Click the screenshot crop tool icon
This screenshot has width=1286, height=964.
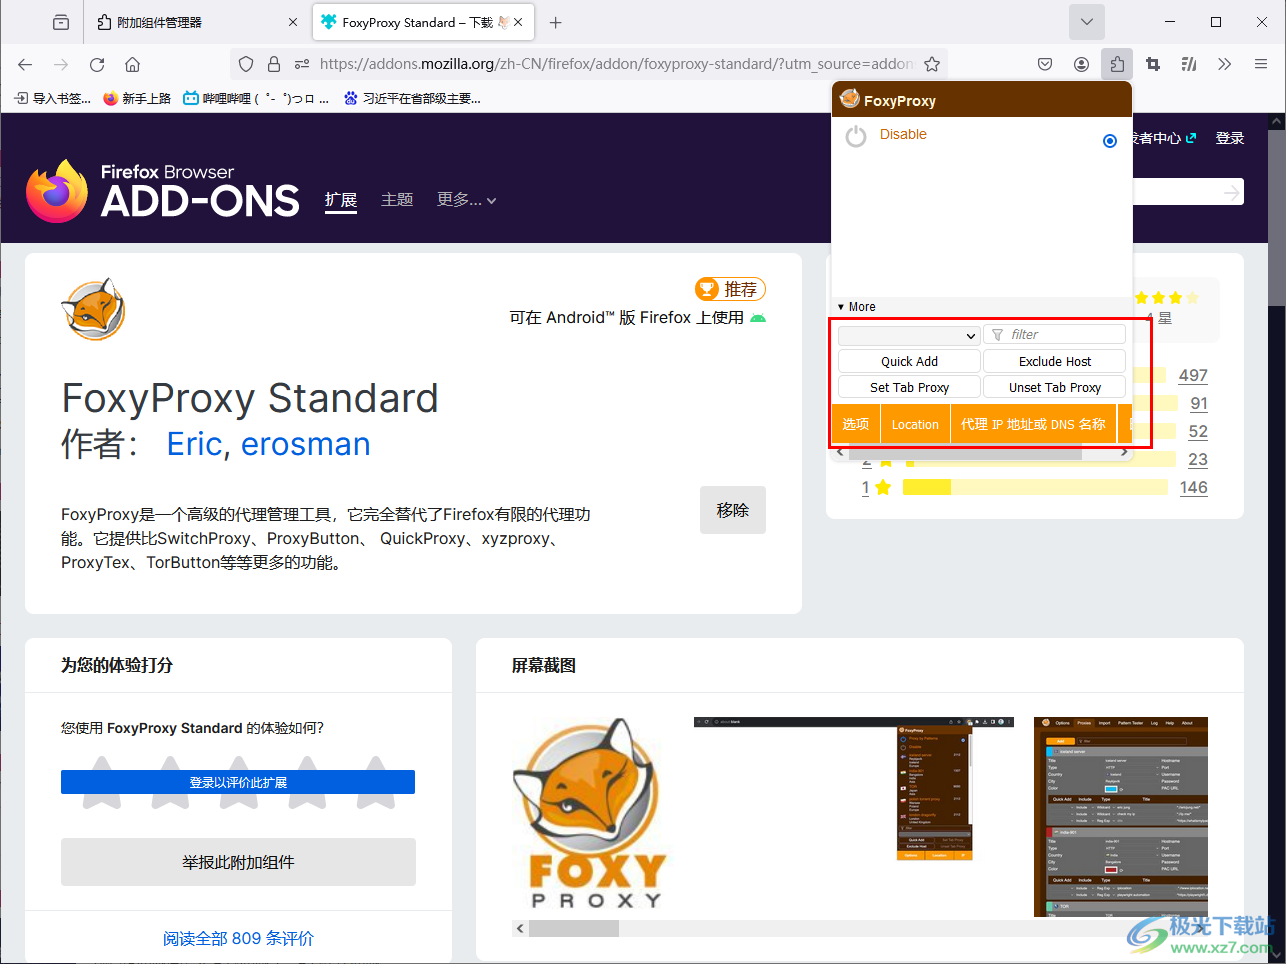[x=1153, y=64]
